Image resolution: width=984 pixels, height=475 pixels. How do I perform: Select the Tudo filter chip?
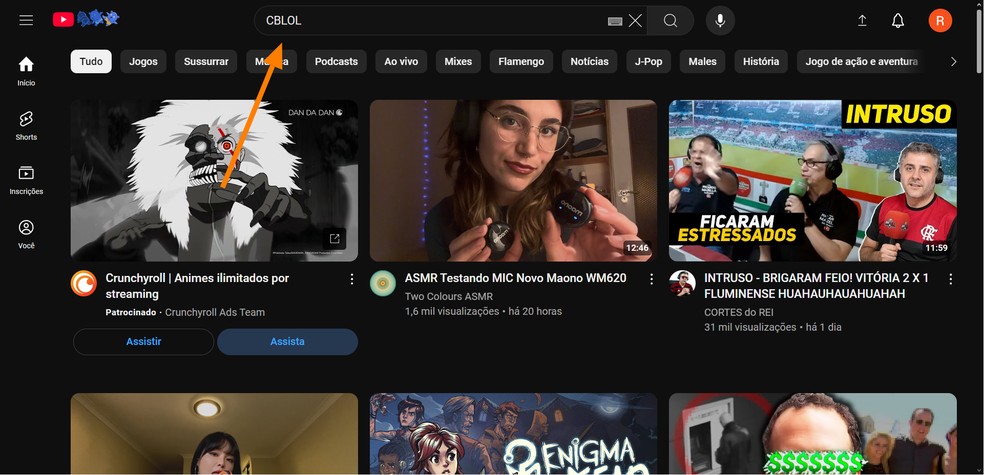[x=91, y=61]
